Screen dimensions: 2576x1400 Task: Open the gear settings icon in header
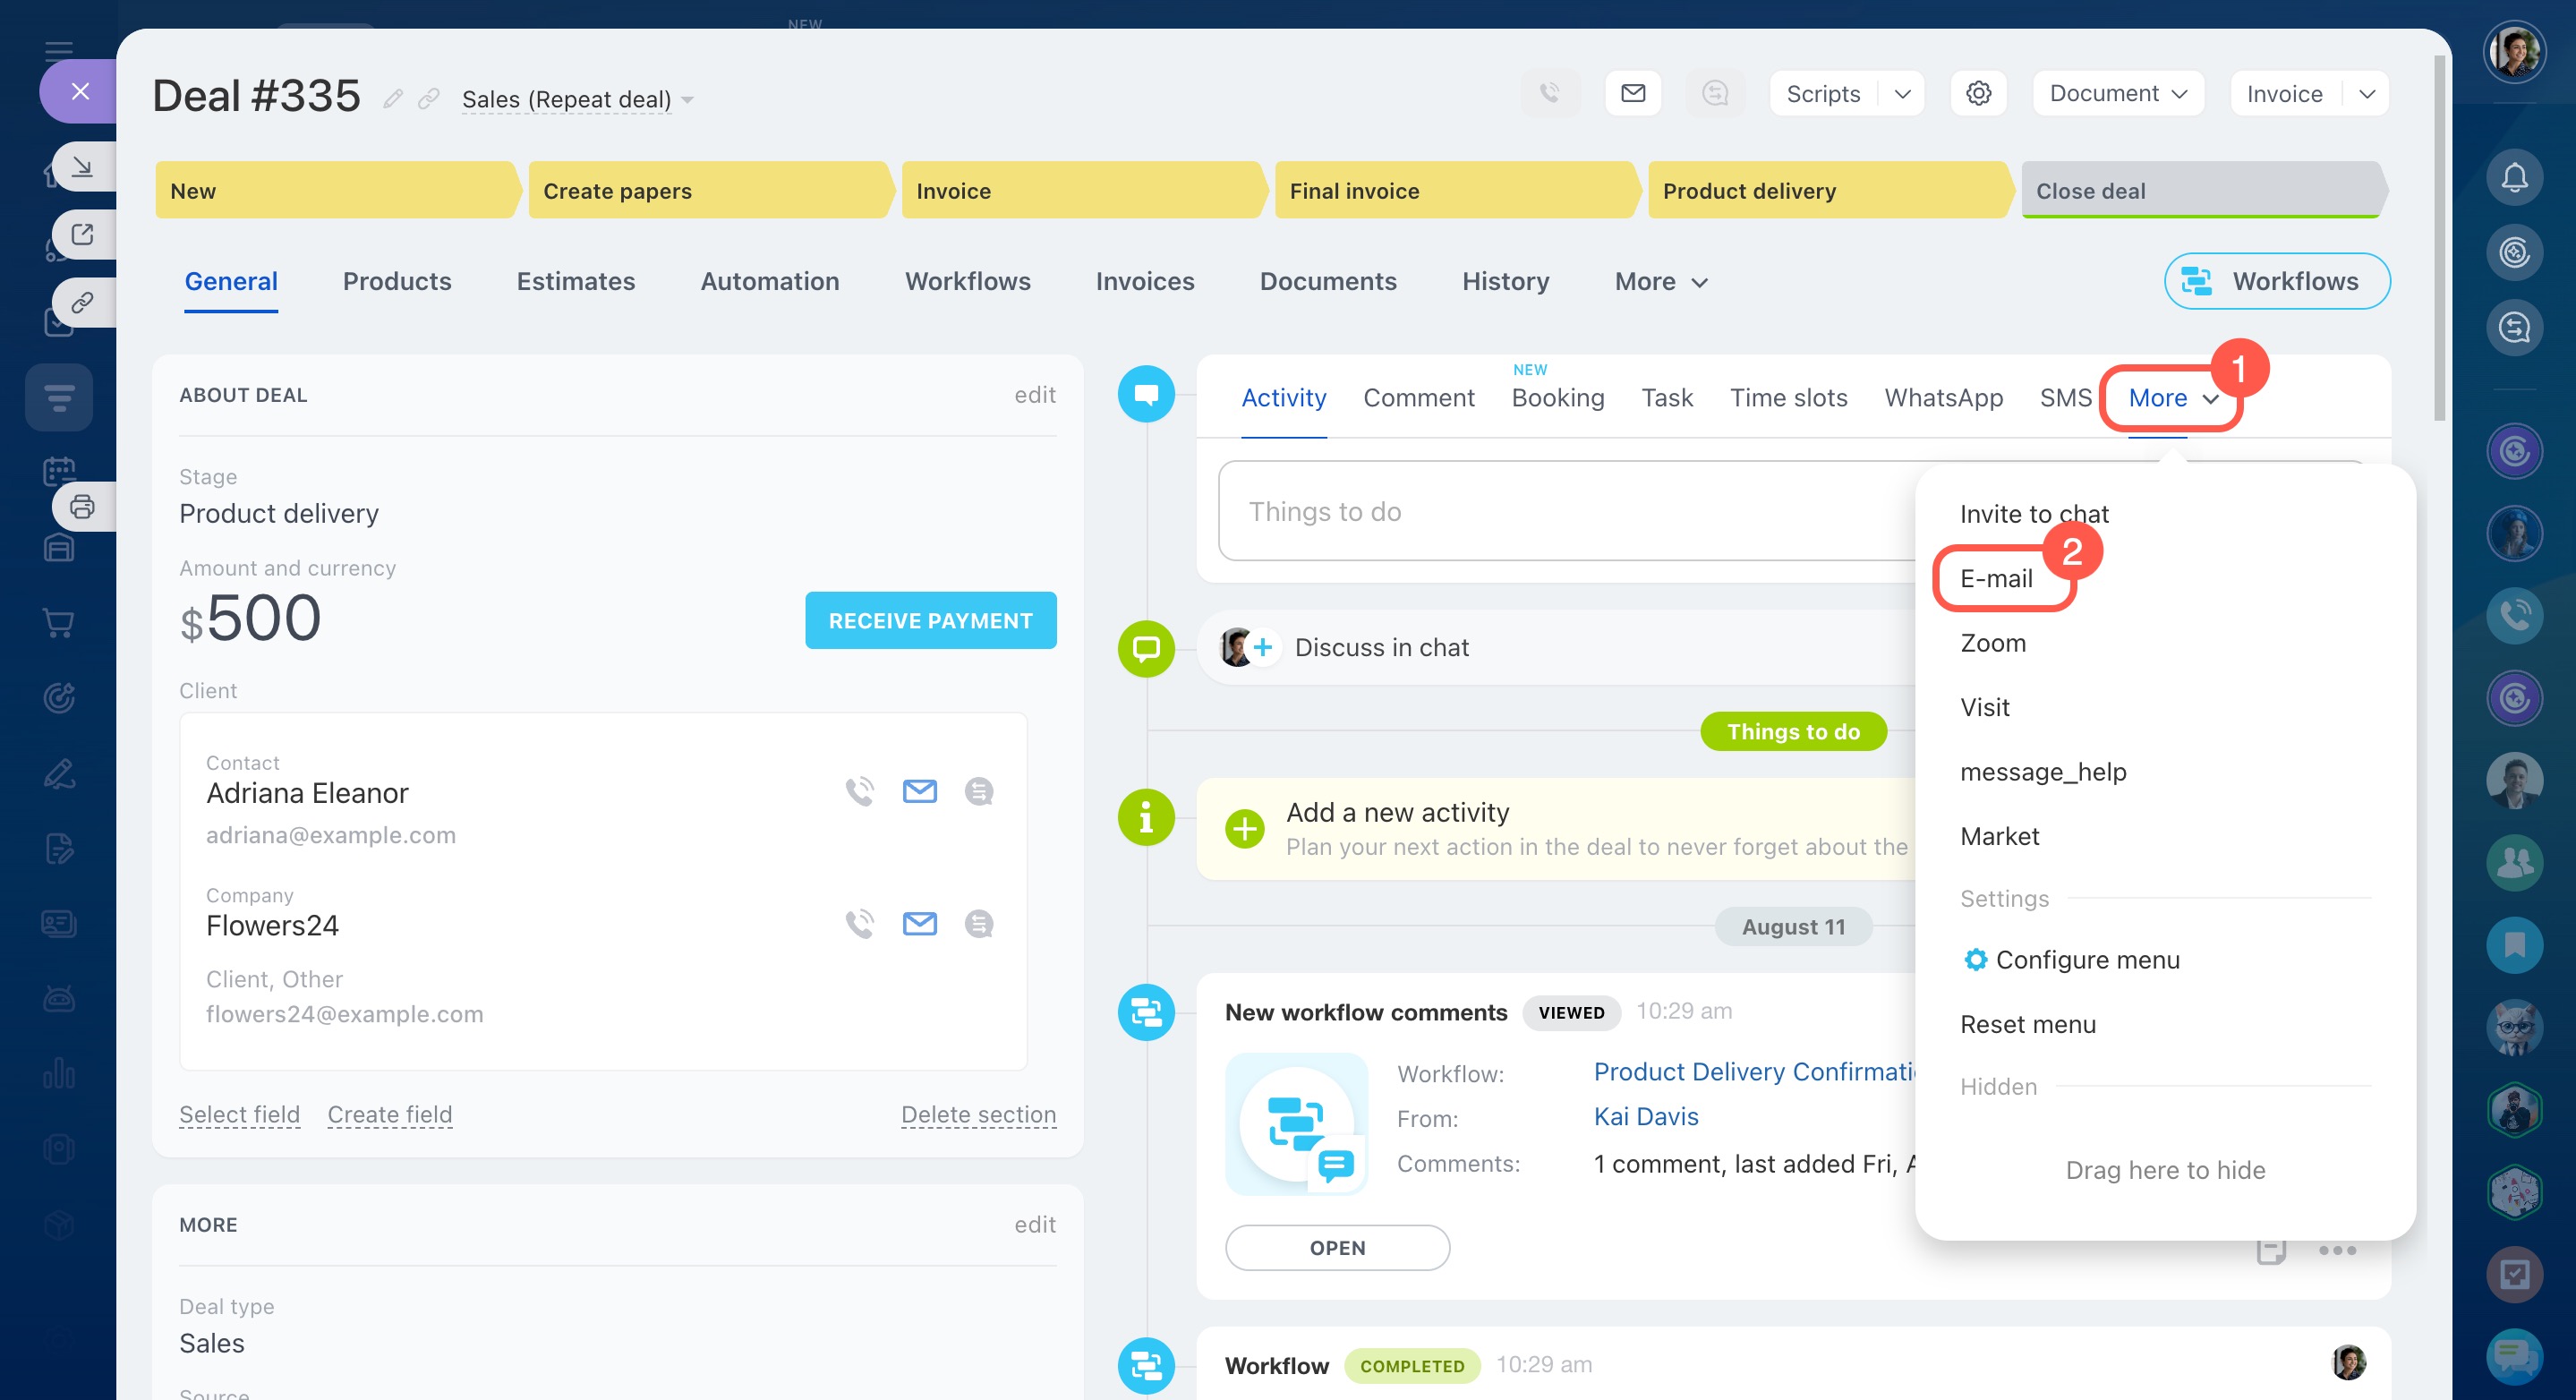[x=1977, y=93]
